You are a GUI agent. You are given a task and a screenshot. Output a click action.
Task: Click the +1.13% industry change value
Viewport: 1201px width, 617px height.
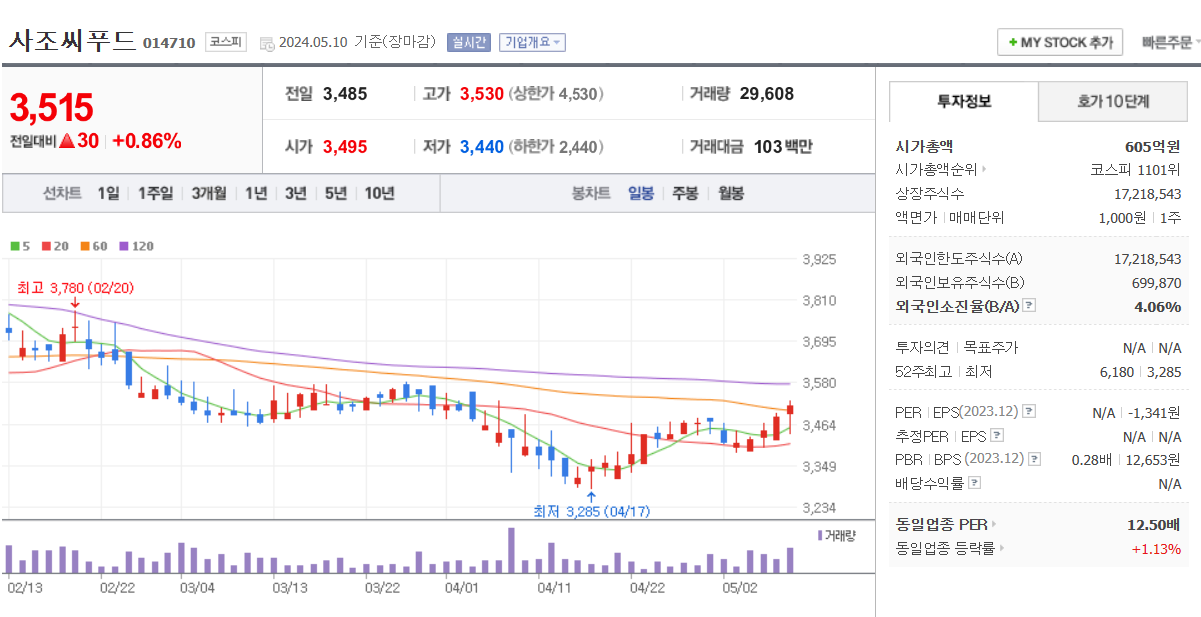1156,548
